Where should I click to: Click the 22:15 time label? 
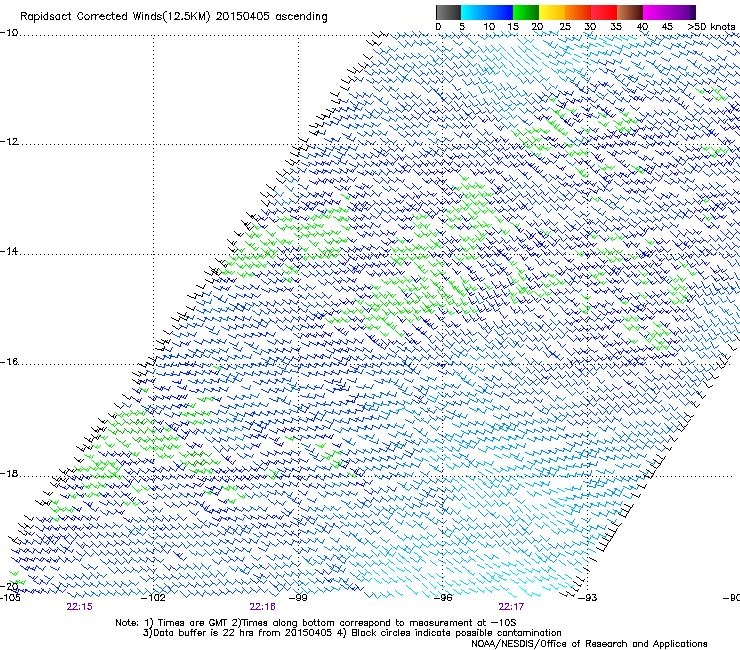[79, 607]
